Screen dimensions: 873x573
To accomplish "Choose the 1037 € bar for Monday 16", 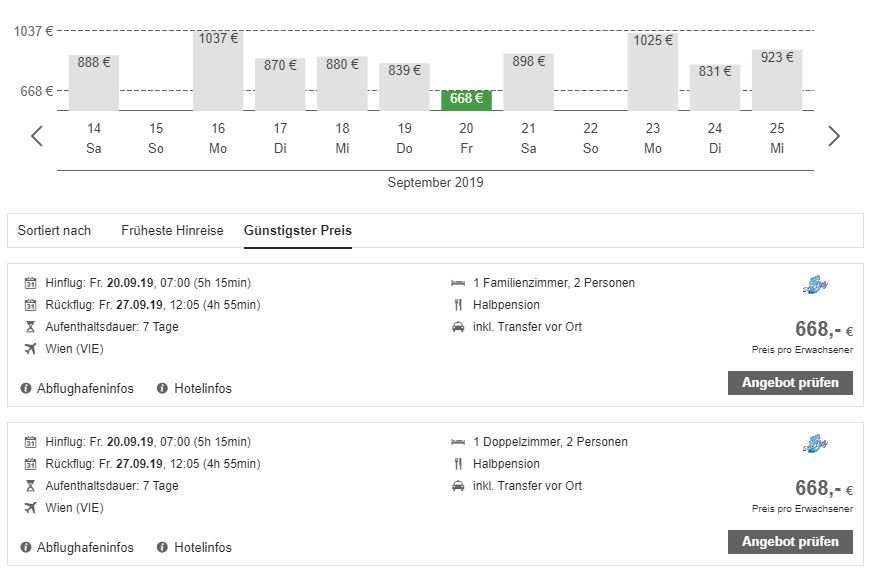I will click(218, 70).
